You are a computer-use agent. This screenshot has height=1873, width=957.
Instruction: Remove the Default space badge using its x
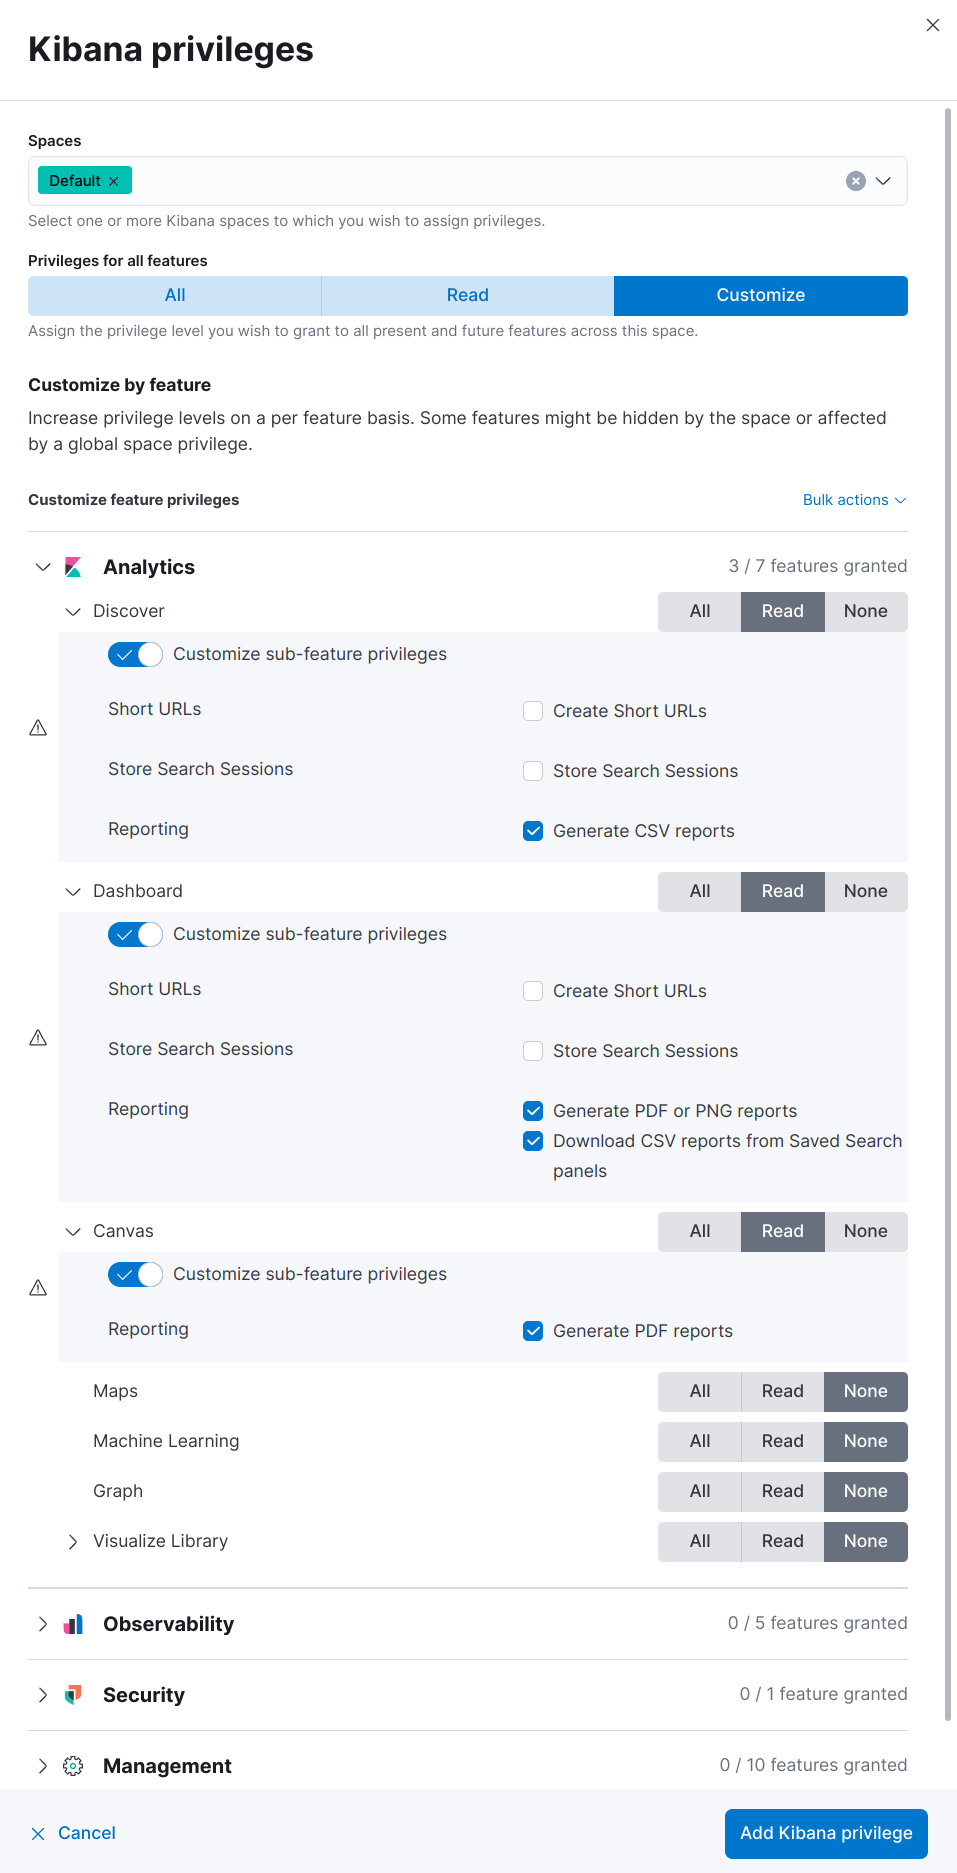(x=114, y=181)
